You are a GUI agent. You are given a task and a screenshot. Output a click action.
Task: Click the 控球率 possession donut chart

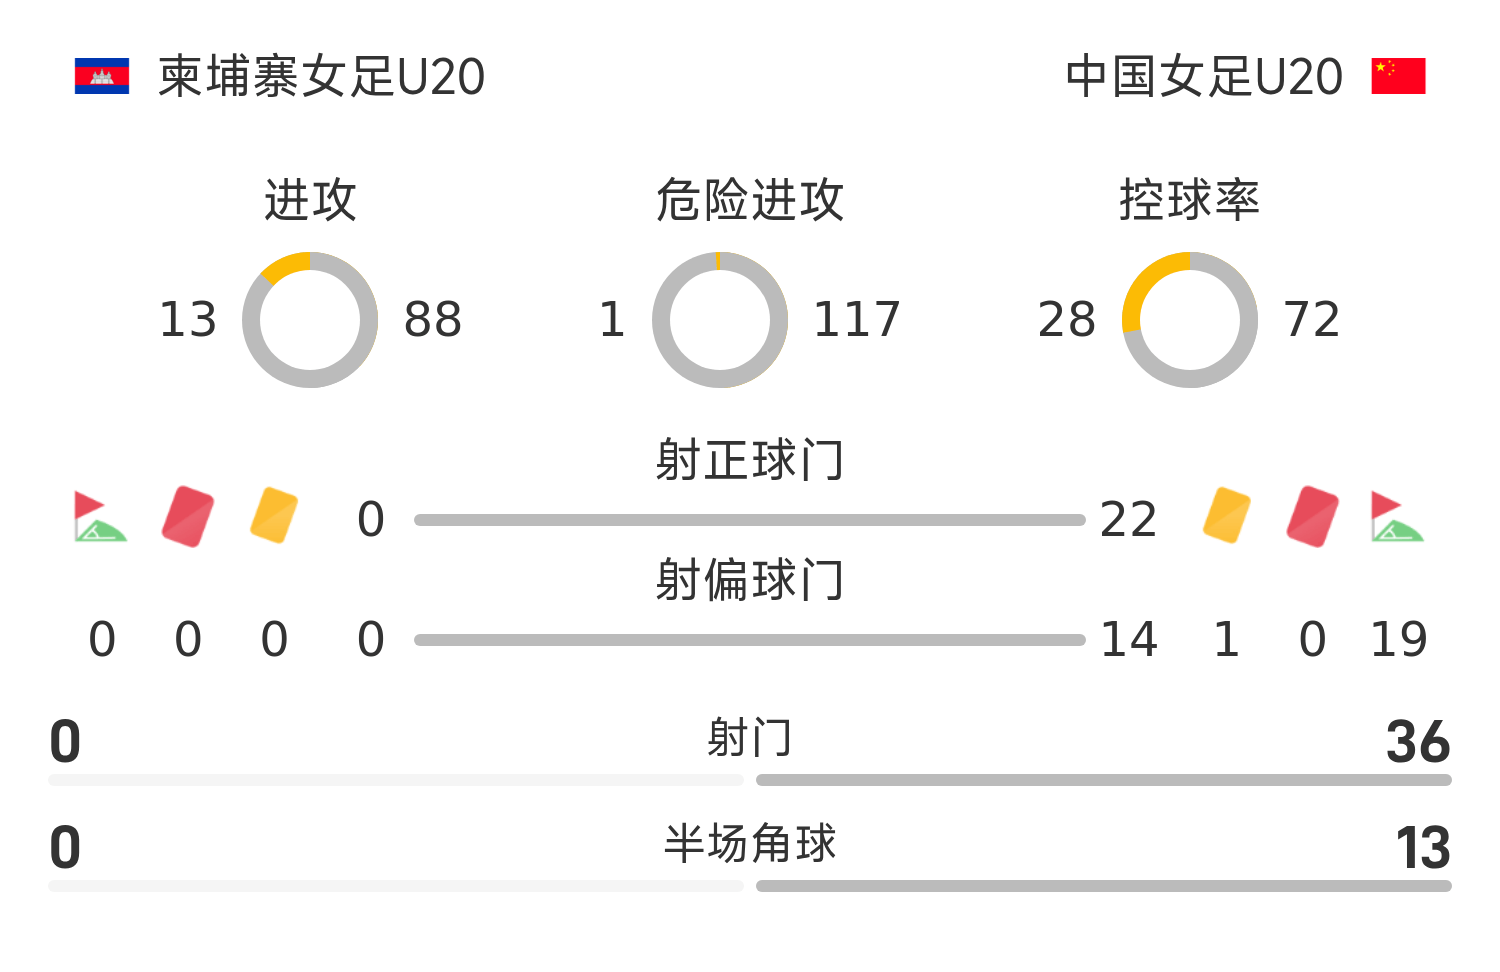(1190, 320)
